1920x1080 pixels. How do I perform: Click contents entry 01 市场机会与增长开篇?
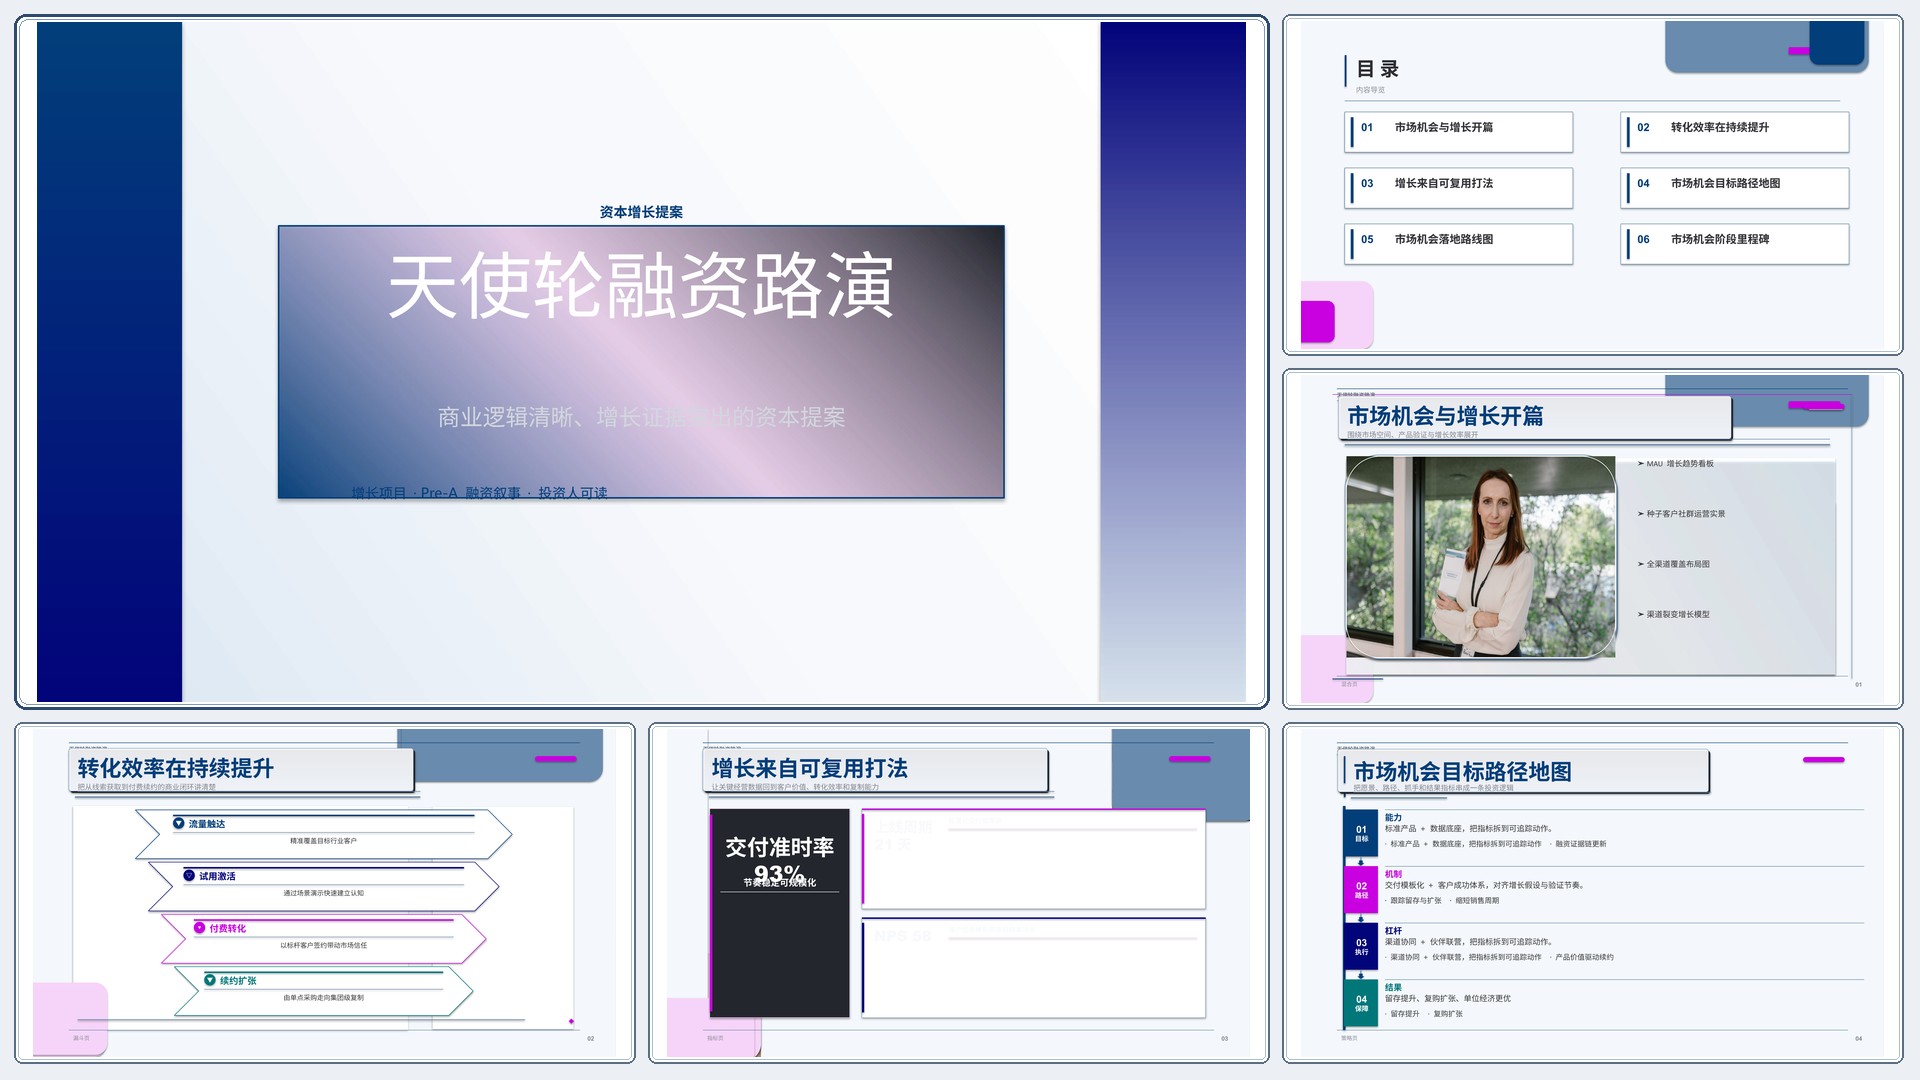click(x=1459, y=132)
